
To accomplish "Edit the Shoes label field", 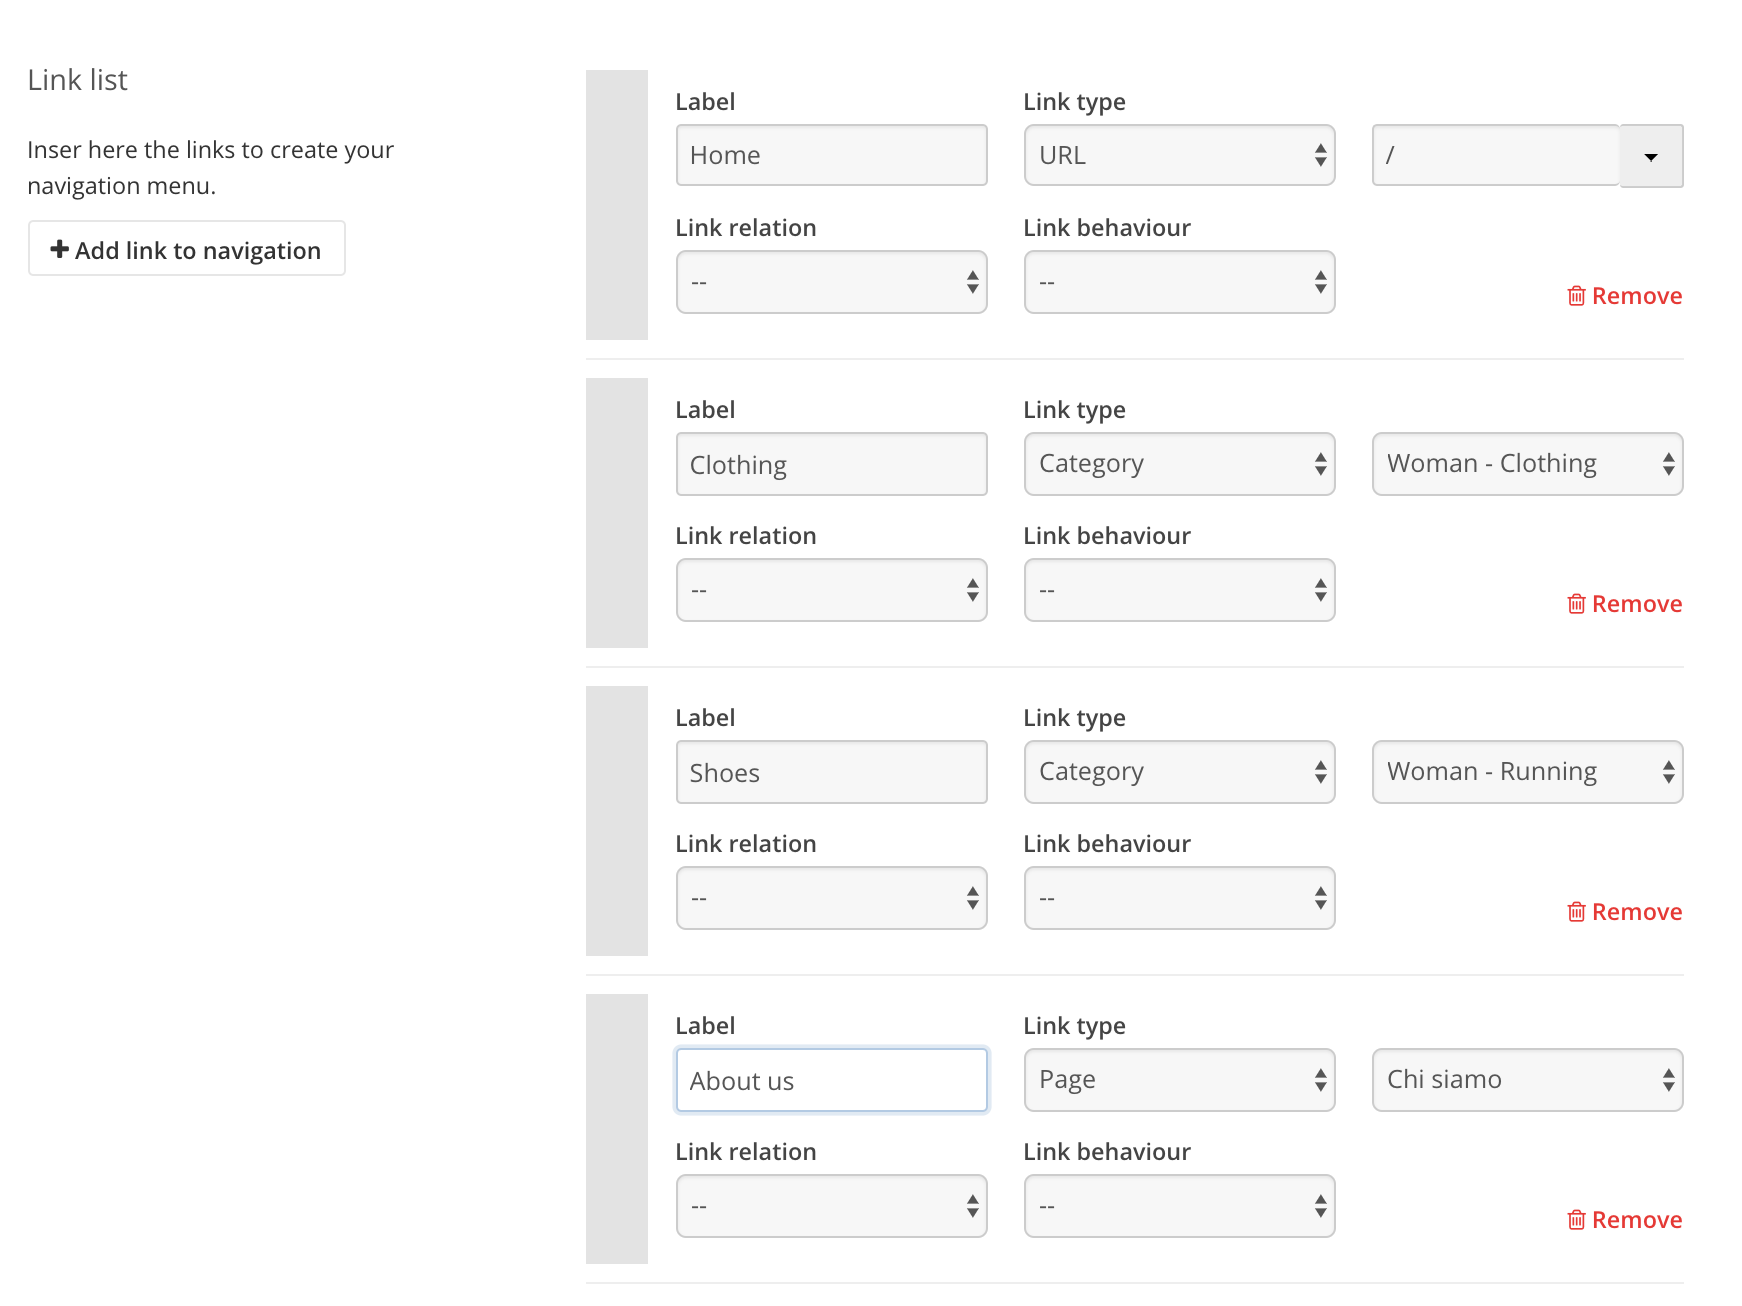I will point(832,772).
